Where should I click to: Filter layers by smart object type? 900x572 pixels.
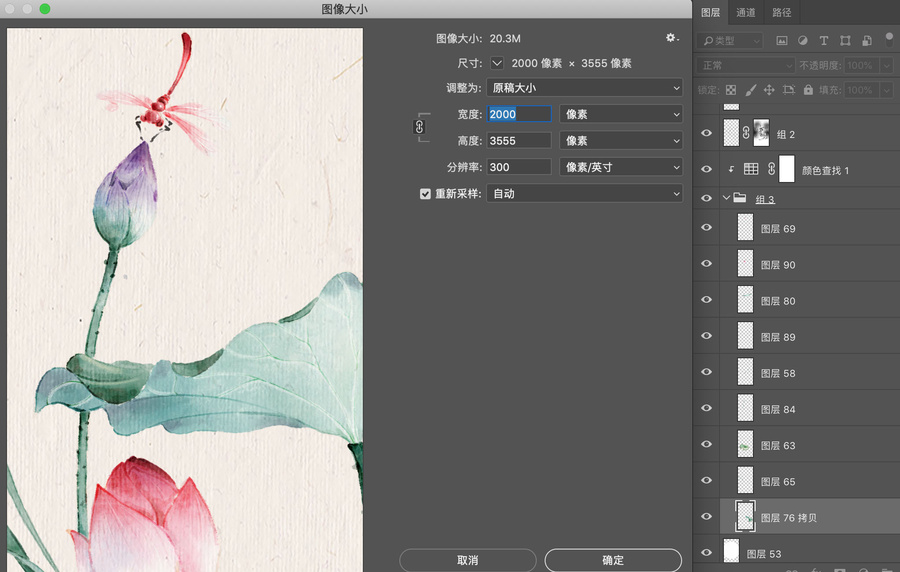point(867,41)
